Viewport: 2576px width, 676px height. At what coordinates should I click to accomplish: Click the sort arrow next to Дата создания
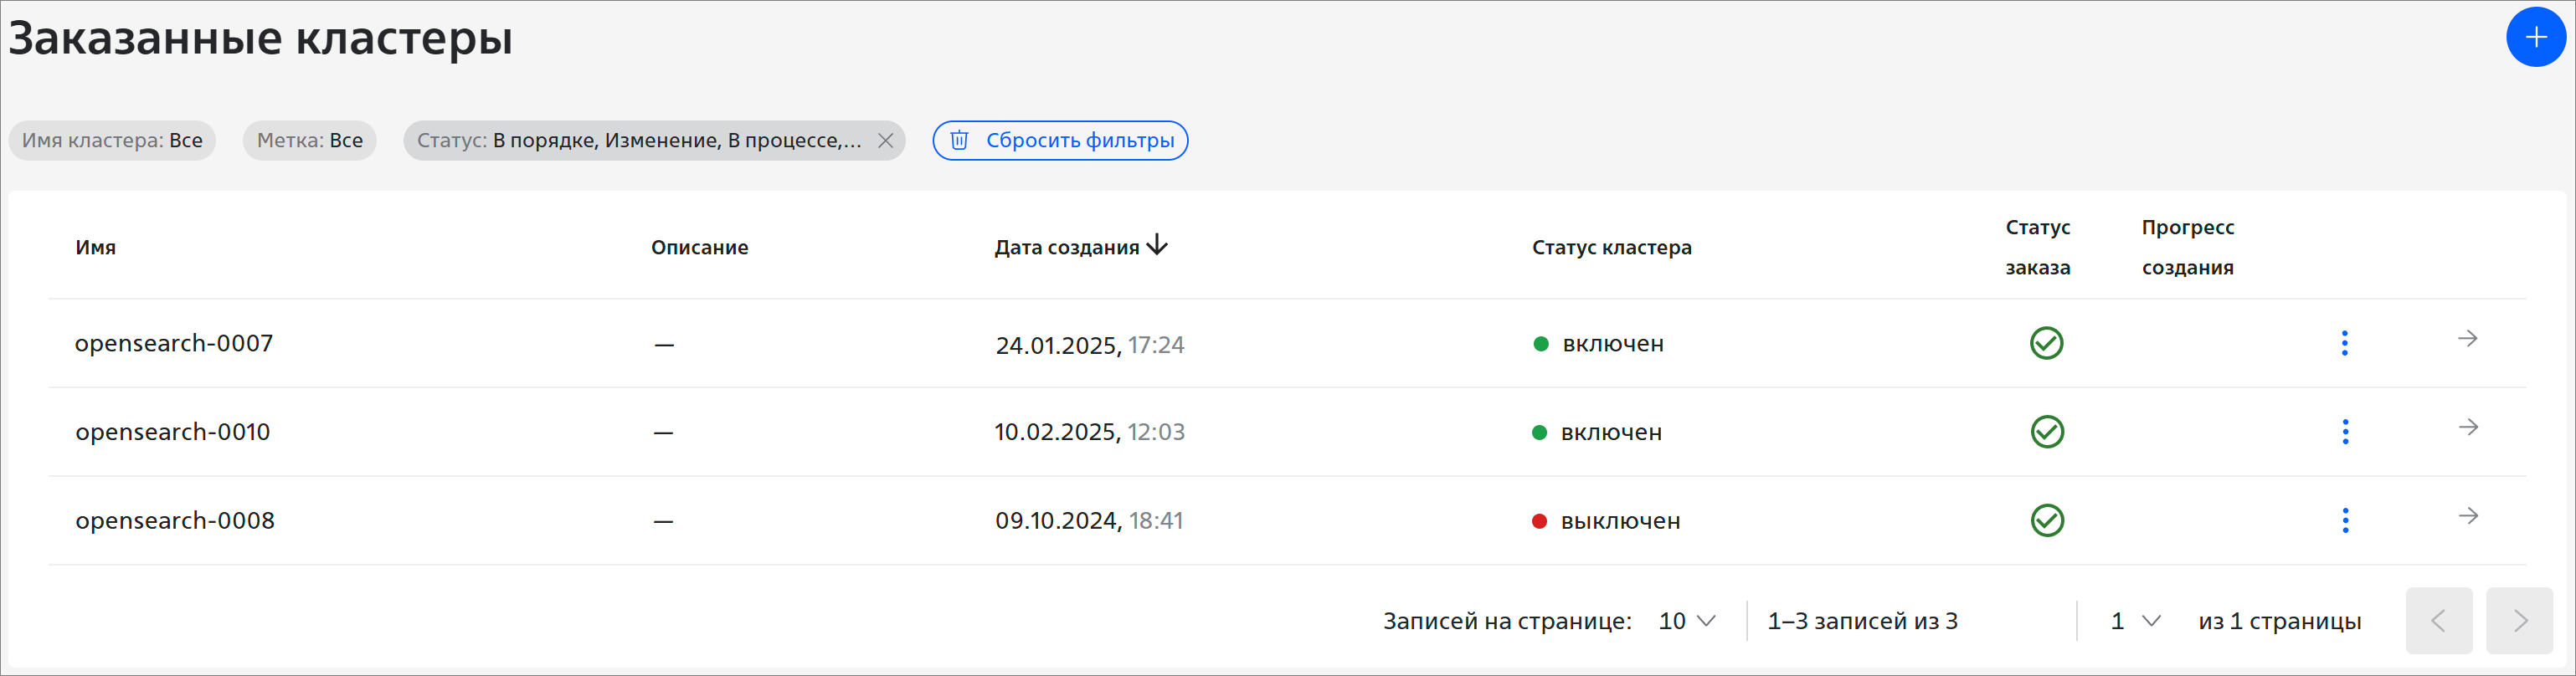click(1157, 245)
